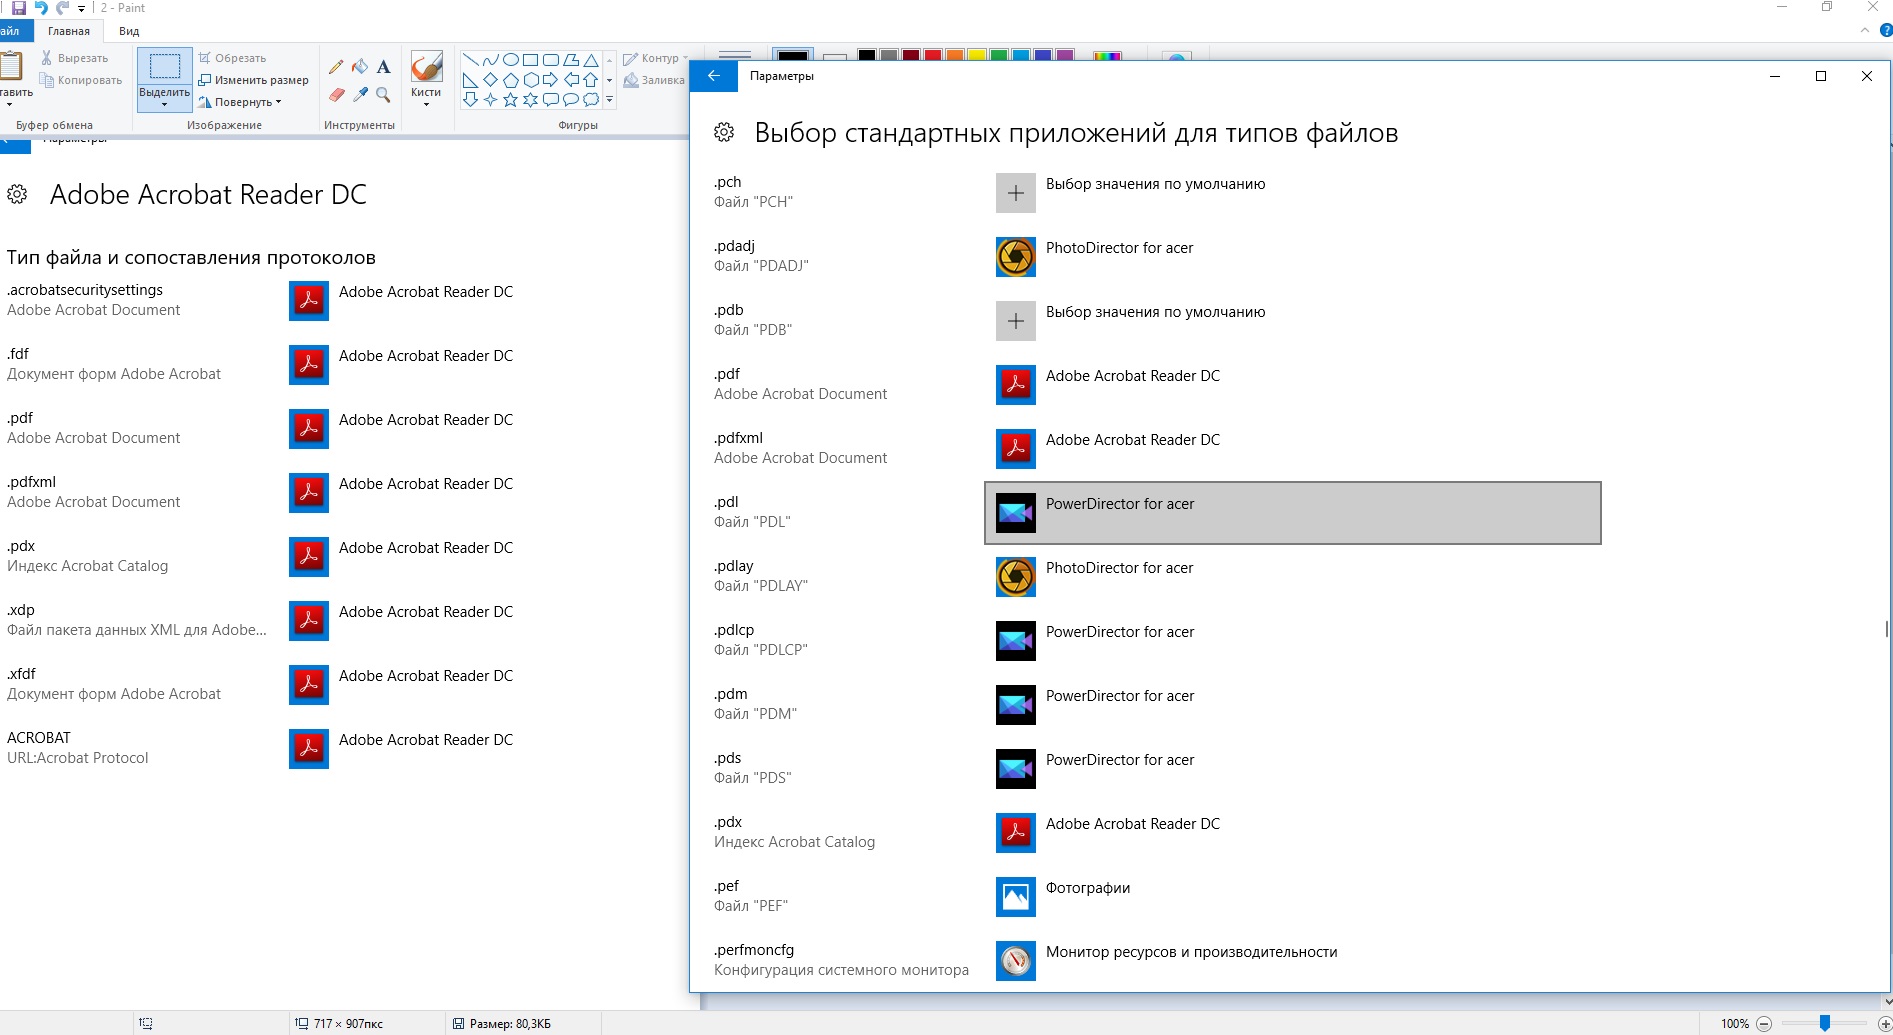Change Adobe Reader default for .pdf
The image size is (1893, 1035).
[1292, 385]
